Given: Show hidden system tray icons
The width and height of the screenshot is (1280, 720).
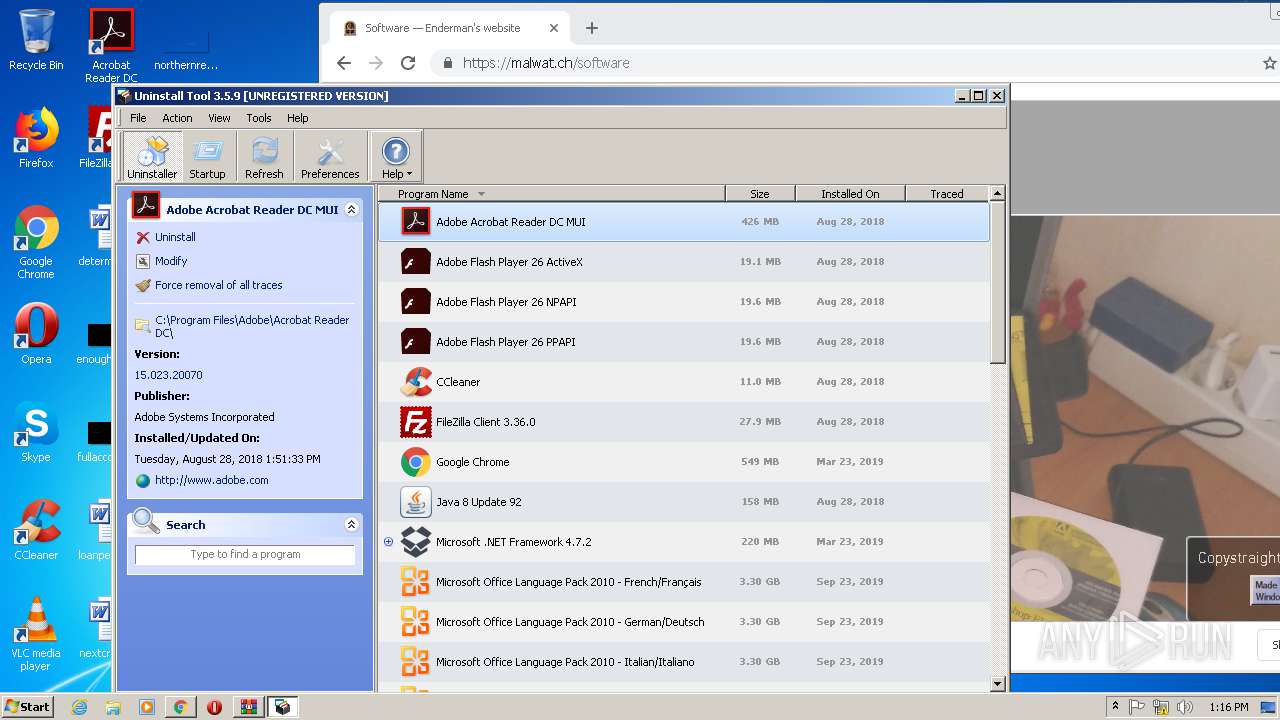Looking at the screenshot, I should [x=1115, y=707].
